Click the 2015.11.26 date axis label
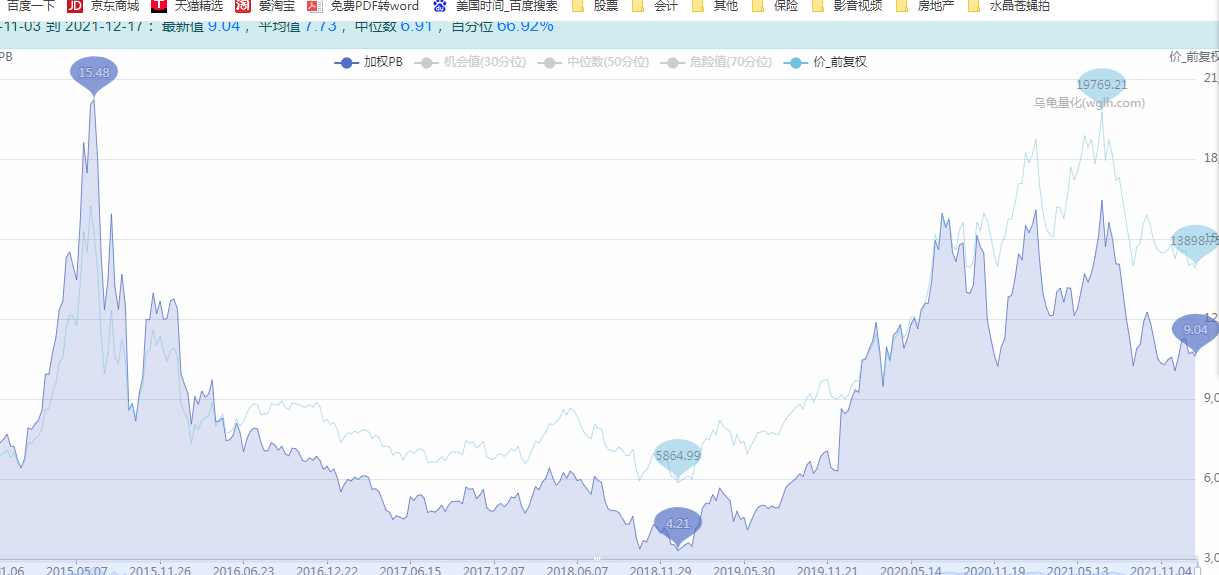The width and height of the screenshot is (1219, 575). (x=160, y=569)
